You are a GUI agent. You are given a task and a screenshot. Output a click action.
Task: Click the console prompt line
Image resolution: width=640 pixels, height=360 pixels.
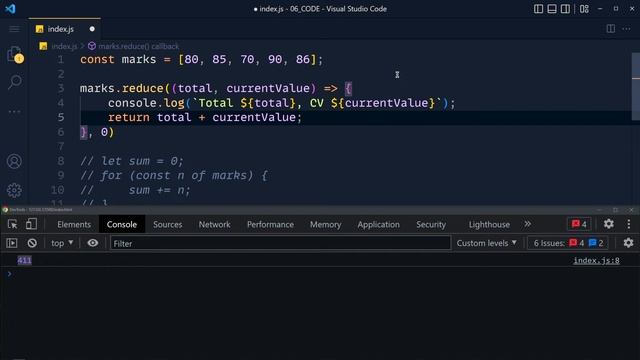point(320,274)
